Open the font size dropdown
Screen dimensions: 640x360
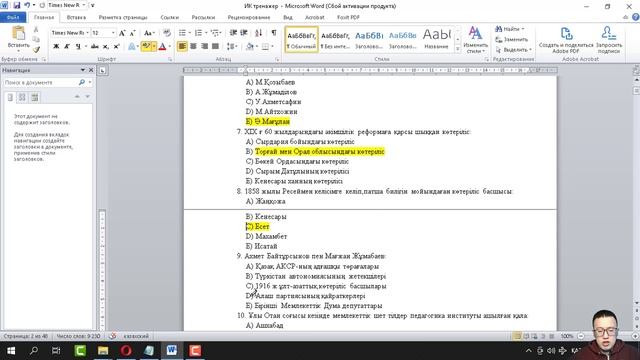tap(113, 33)
